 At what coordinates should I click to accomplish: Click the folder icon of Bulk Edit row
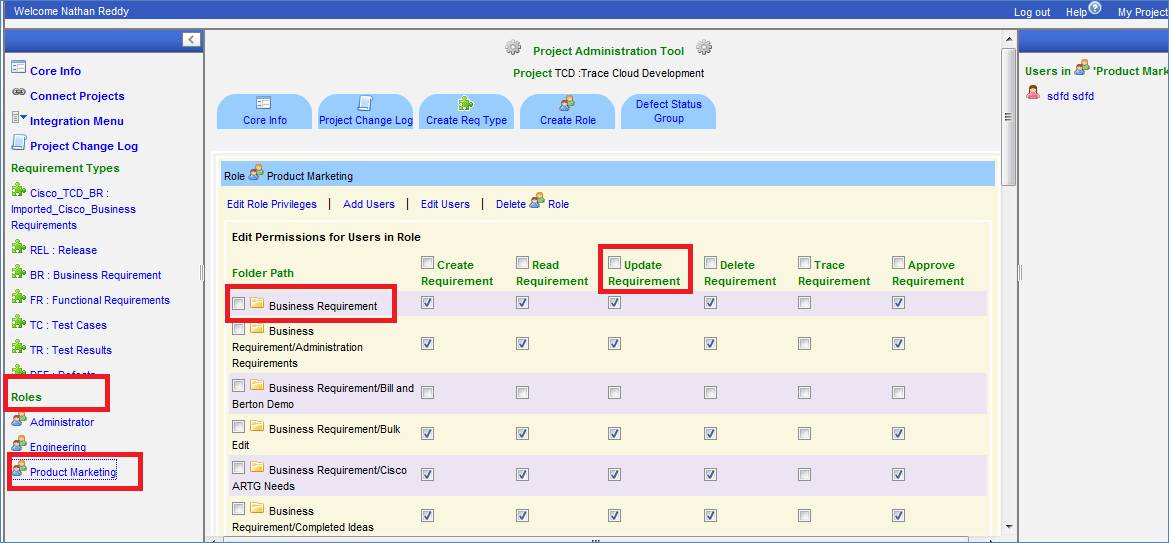[x=257, y=427]
